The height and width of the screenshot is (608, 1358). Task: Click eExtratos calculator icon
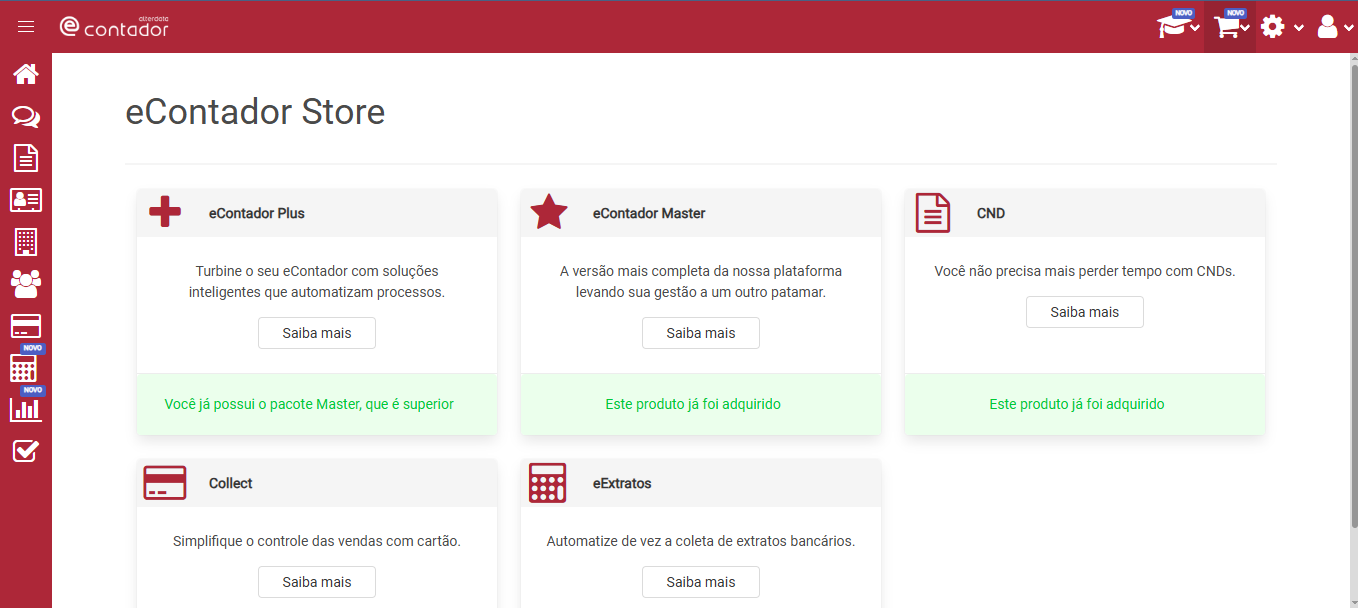[x=547, y=483]
